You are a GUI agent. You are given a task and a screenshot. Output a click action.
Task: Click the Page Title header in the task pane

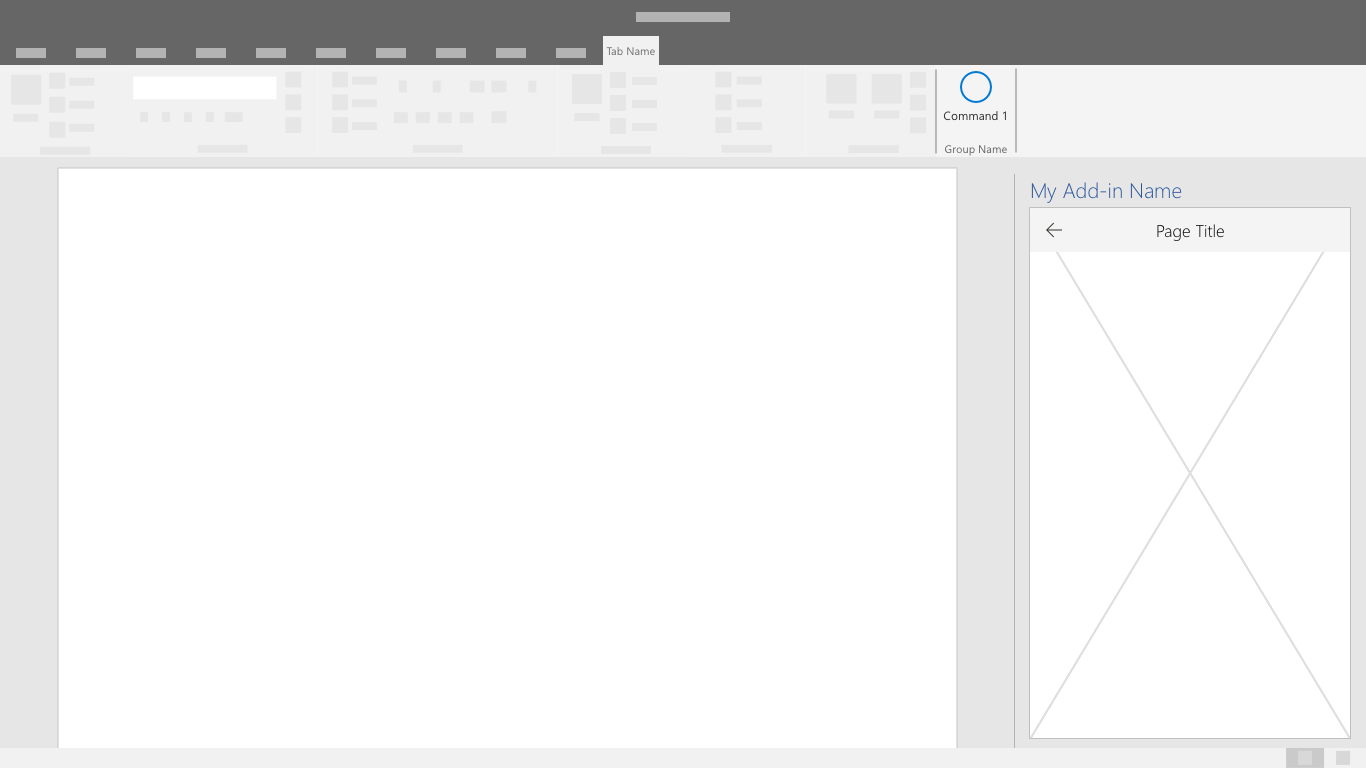tap(1190, 231)
